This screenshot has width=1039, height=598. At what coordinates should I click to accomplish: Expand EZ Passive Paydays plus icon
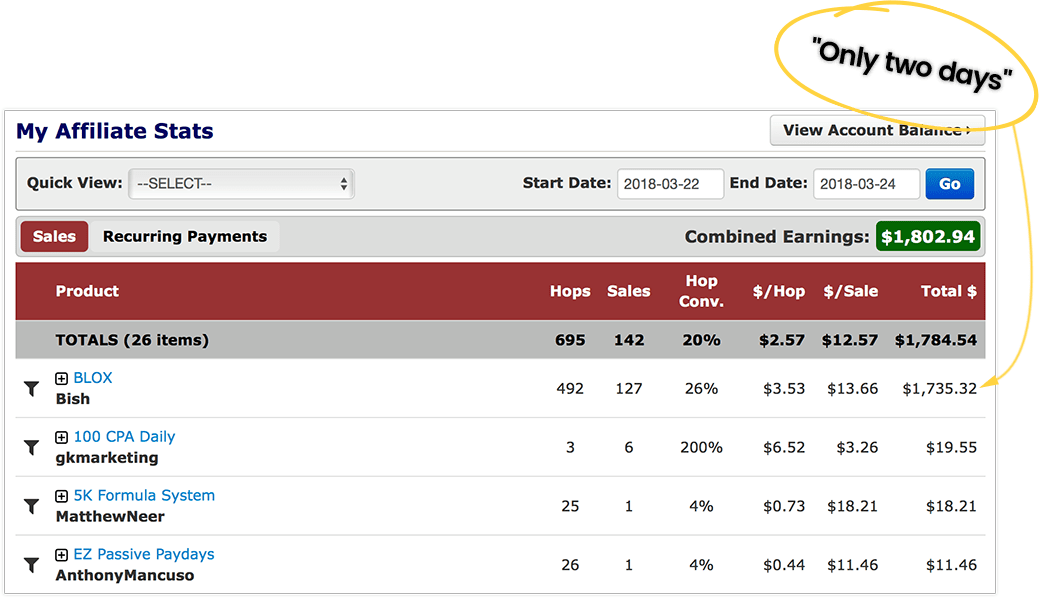pos(62,555)
